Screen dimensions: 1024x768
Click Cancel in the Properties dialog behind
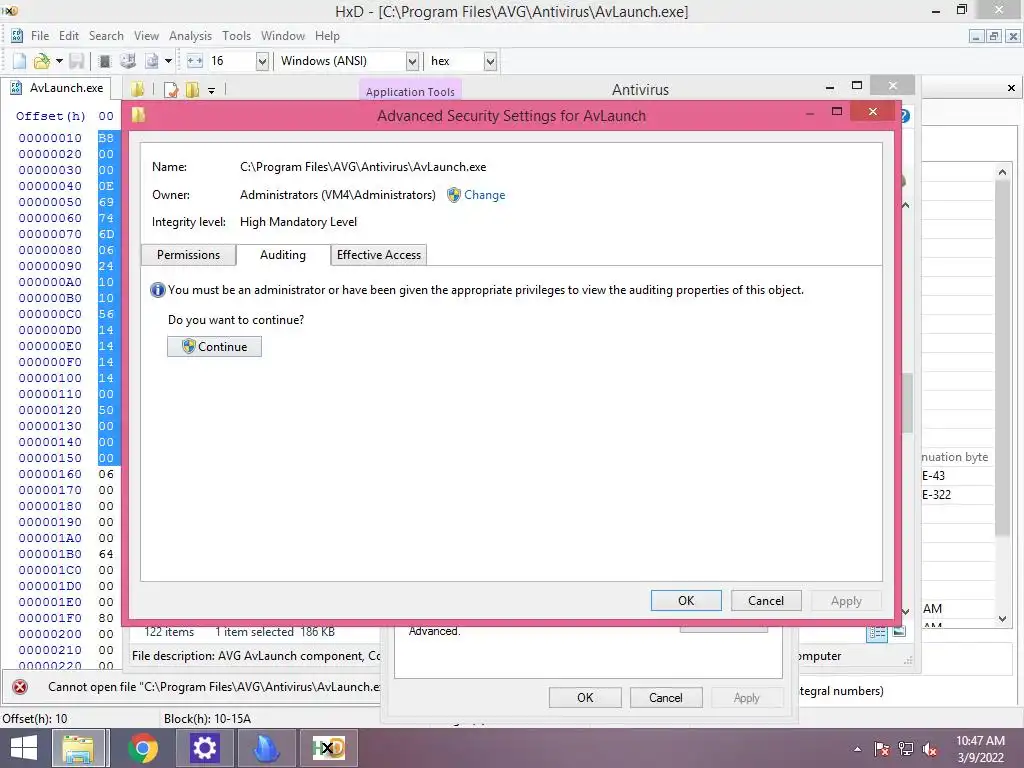[x=665, y=697]
